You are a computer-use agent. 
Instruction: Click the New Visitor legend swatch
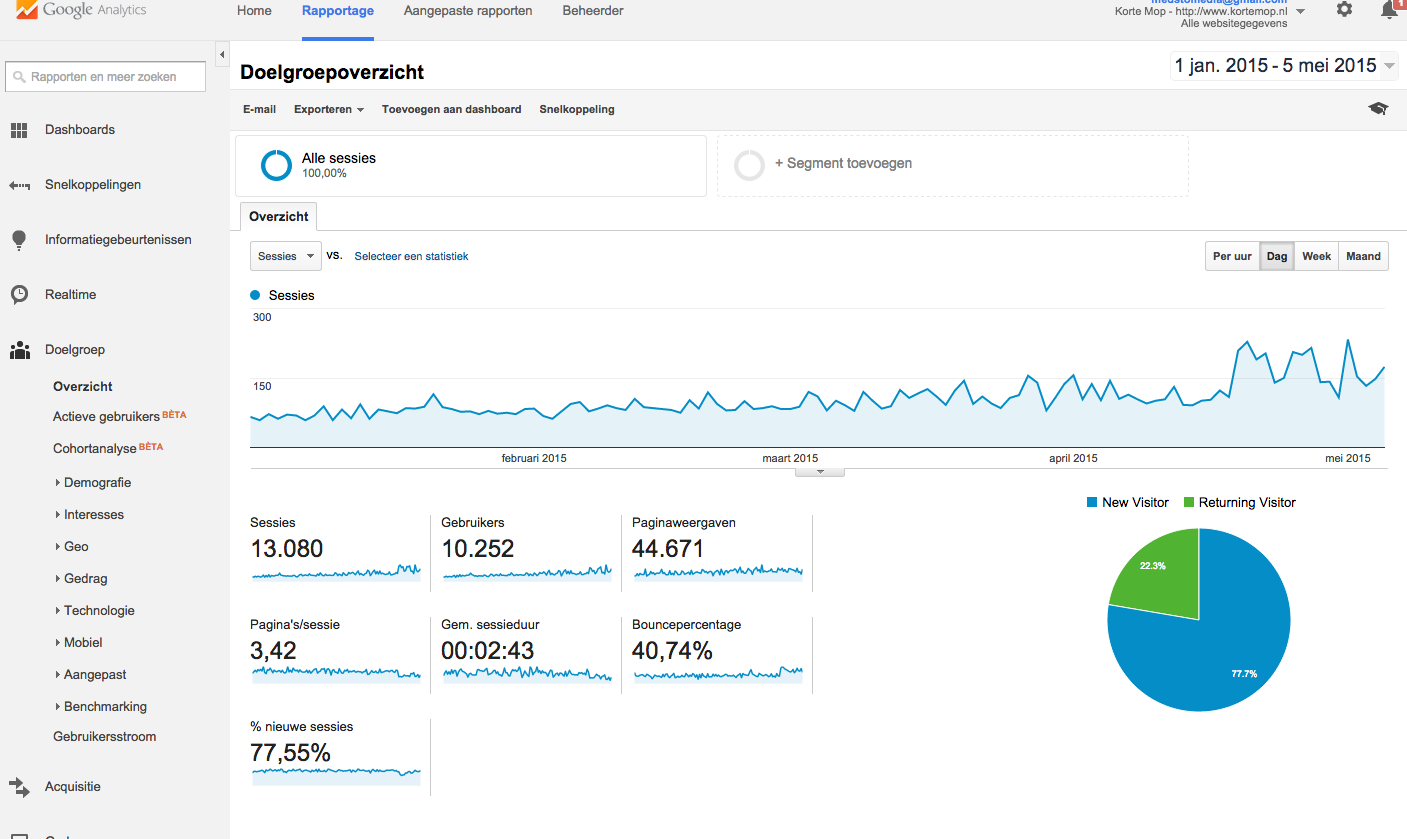[1092, 503]
